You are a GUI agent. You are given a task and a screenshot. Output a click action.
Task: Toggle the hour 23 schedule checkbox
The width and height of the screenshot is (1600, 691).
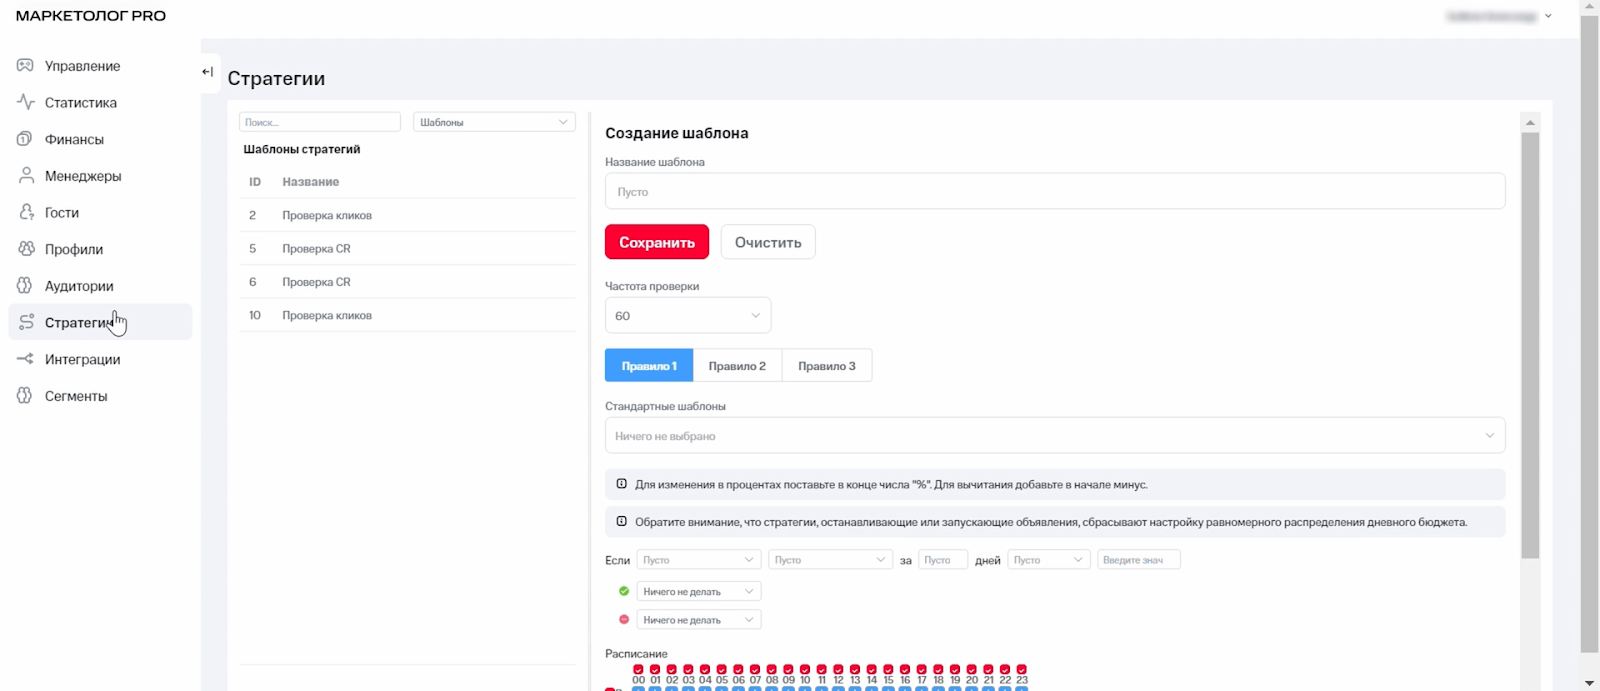tap(1021, 669)
